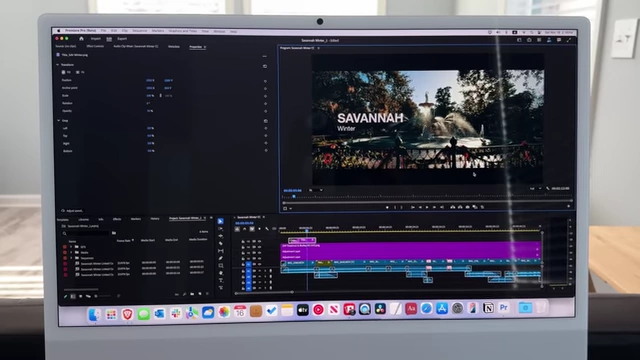This screenshot has width=640, height=360.
Task: Solo audio track A2
Action: [x=265, y=276]
